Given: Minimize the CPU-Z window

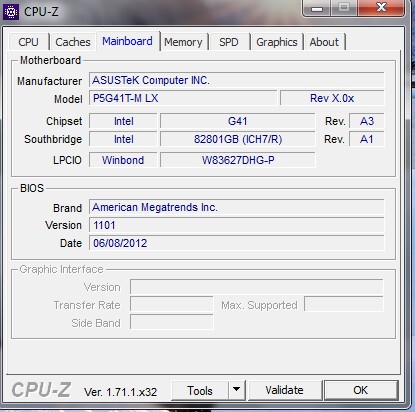Looking at the screenshot, I should [317, 8].
